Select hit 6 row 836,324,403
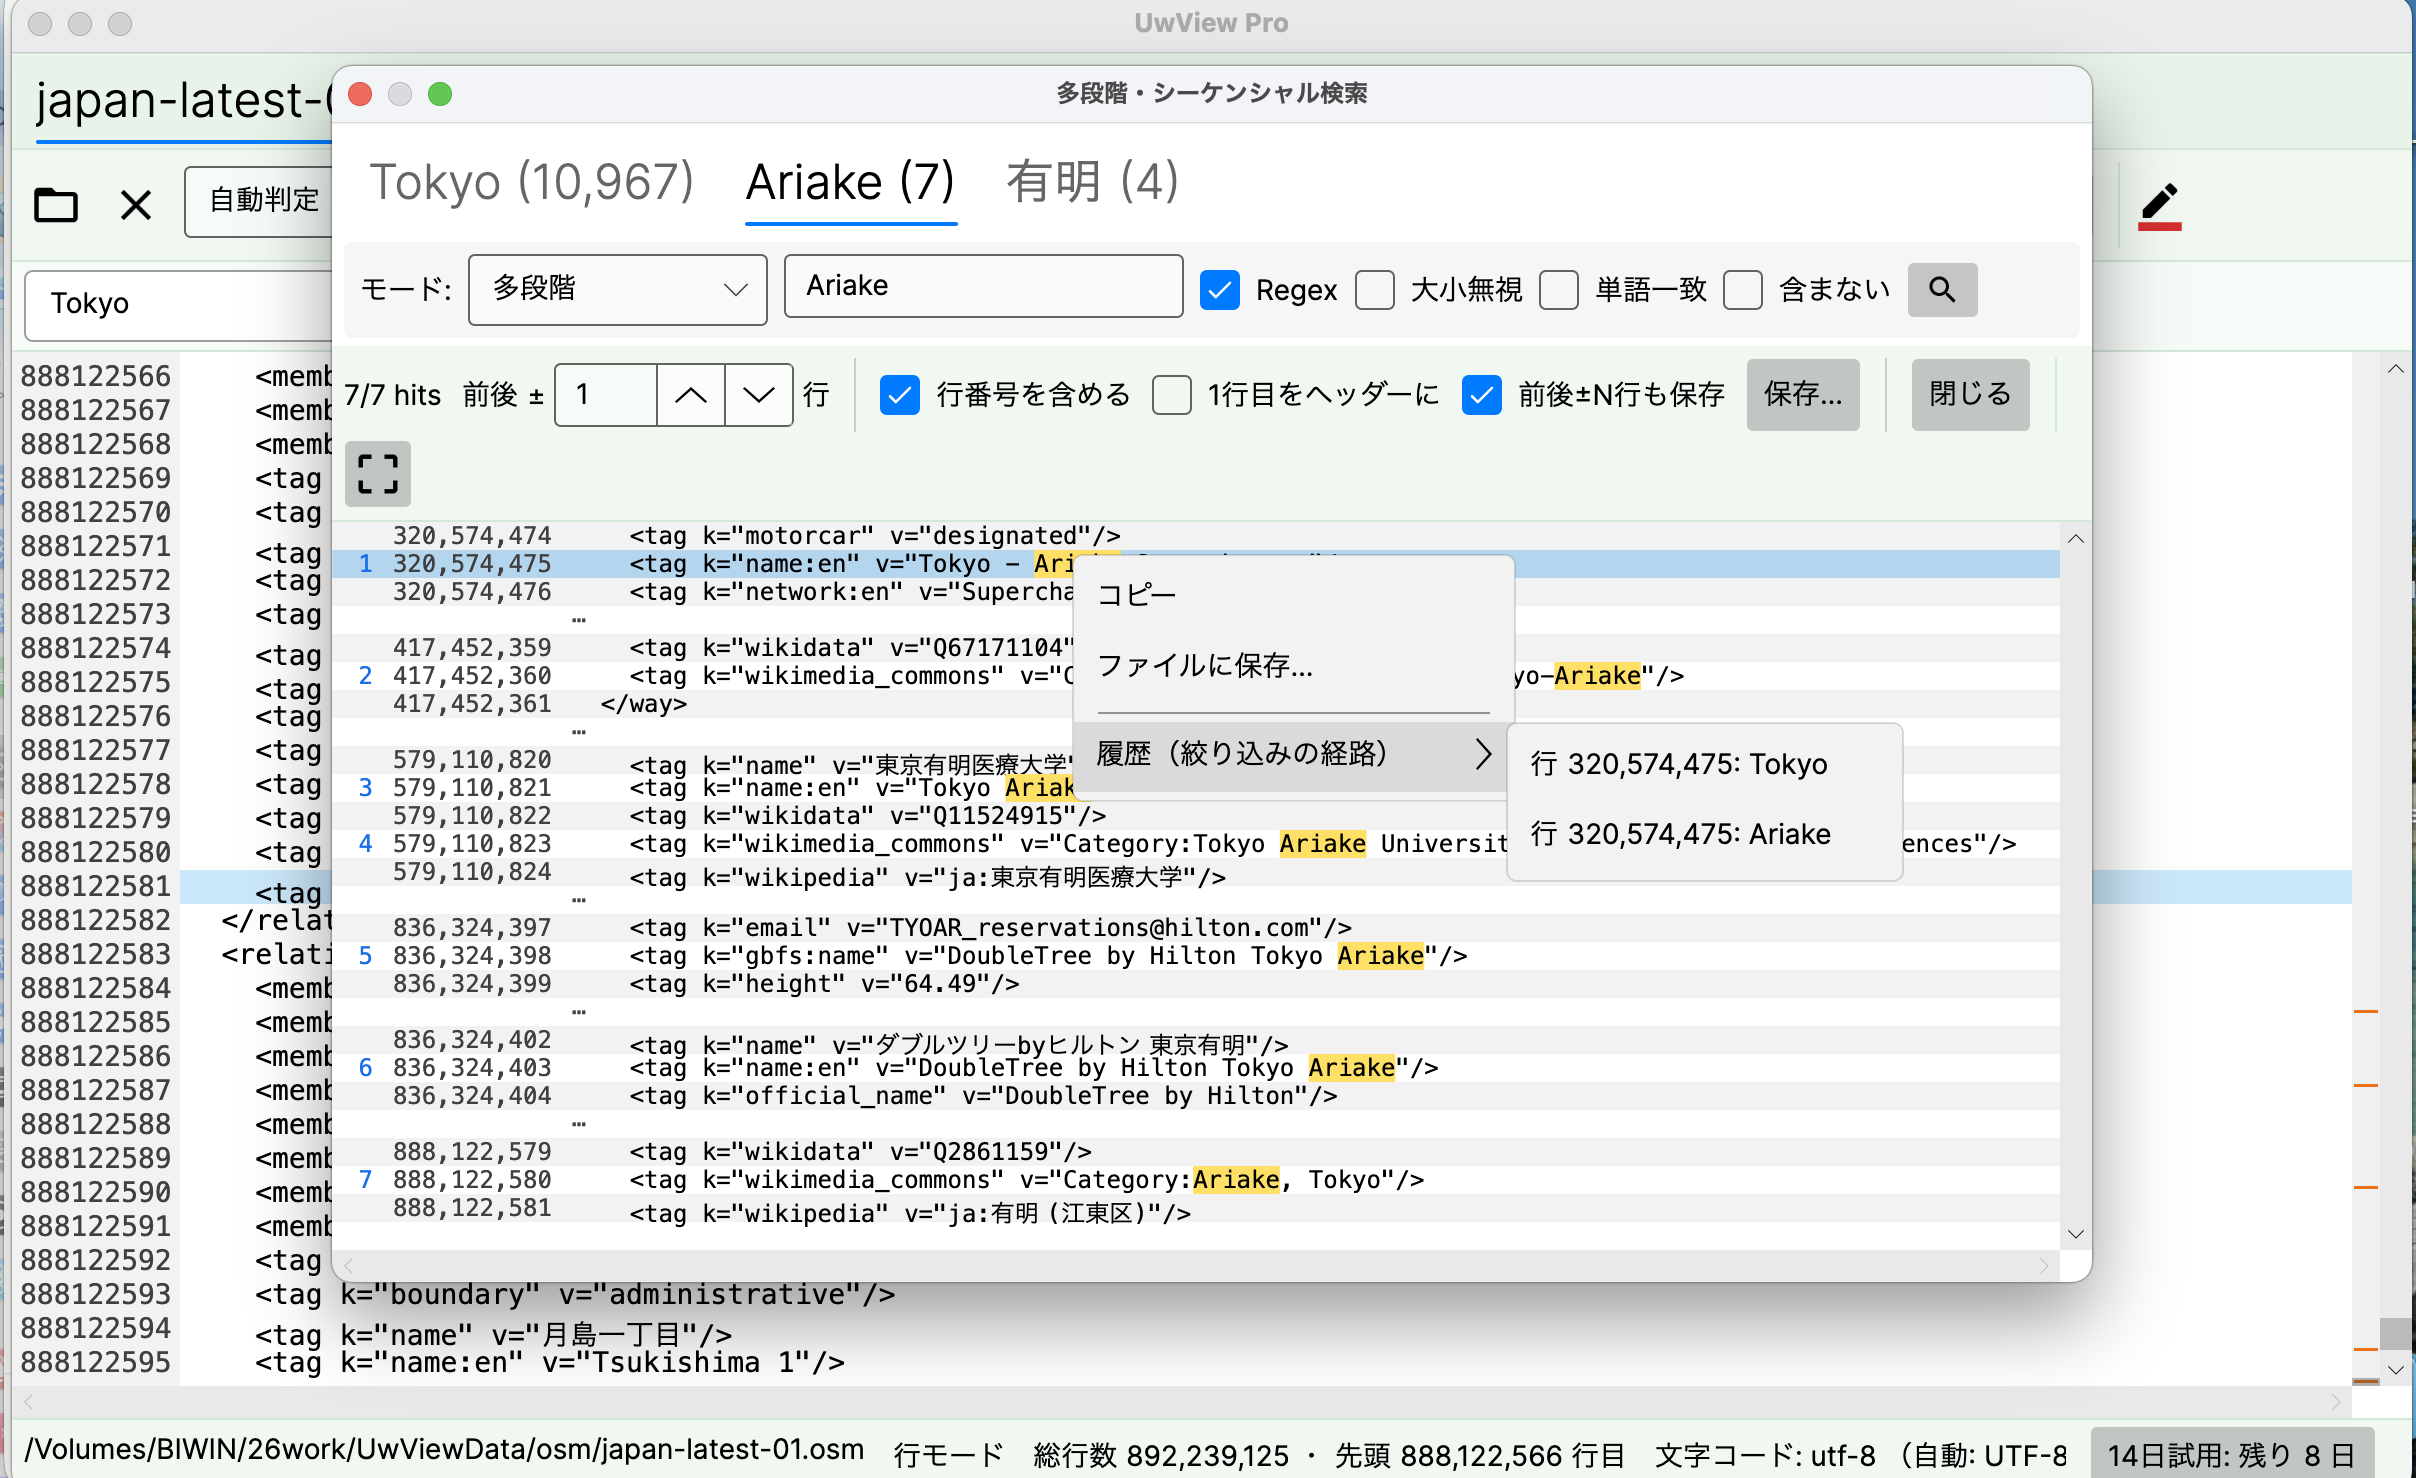This screenshot has width=2416, height=1478. click(x=1196, y=1068)
